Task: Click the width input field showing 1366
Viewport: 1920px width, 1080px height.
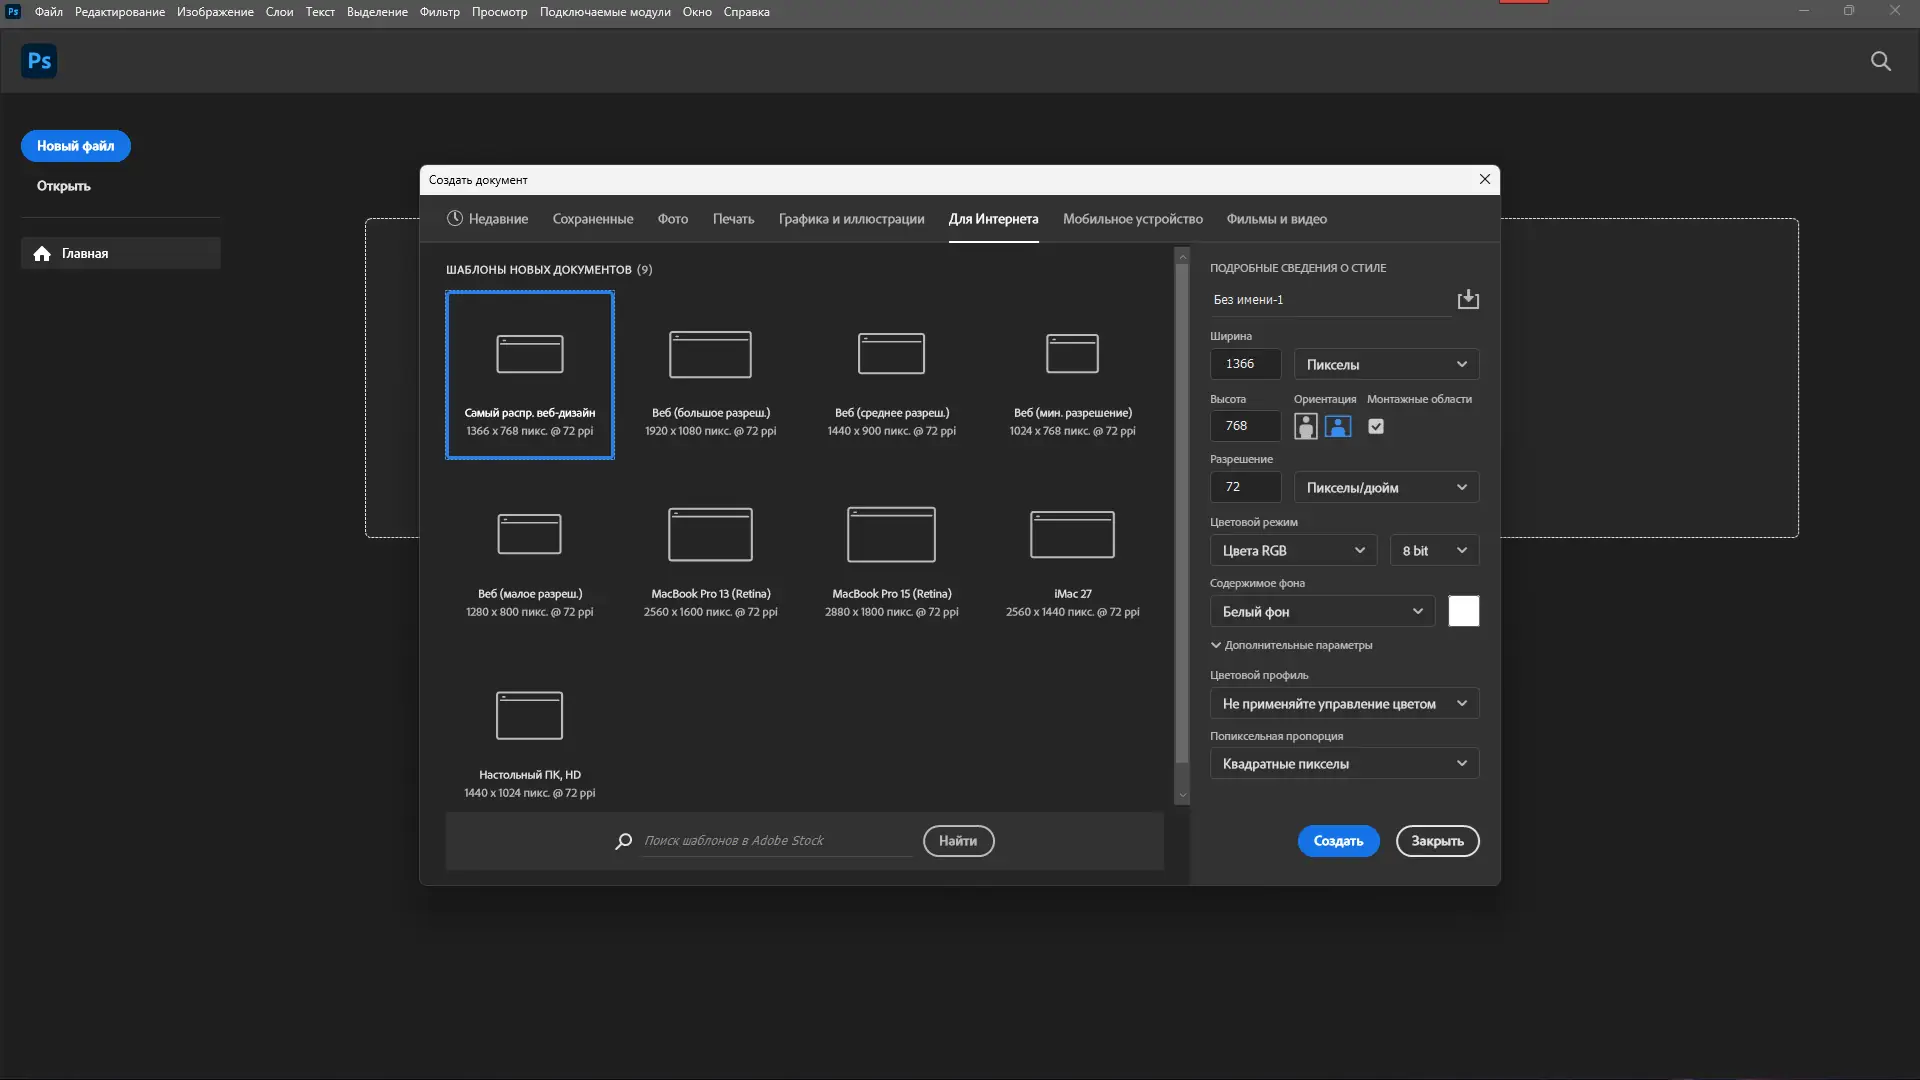Action: click(1245, 364)
